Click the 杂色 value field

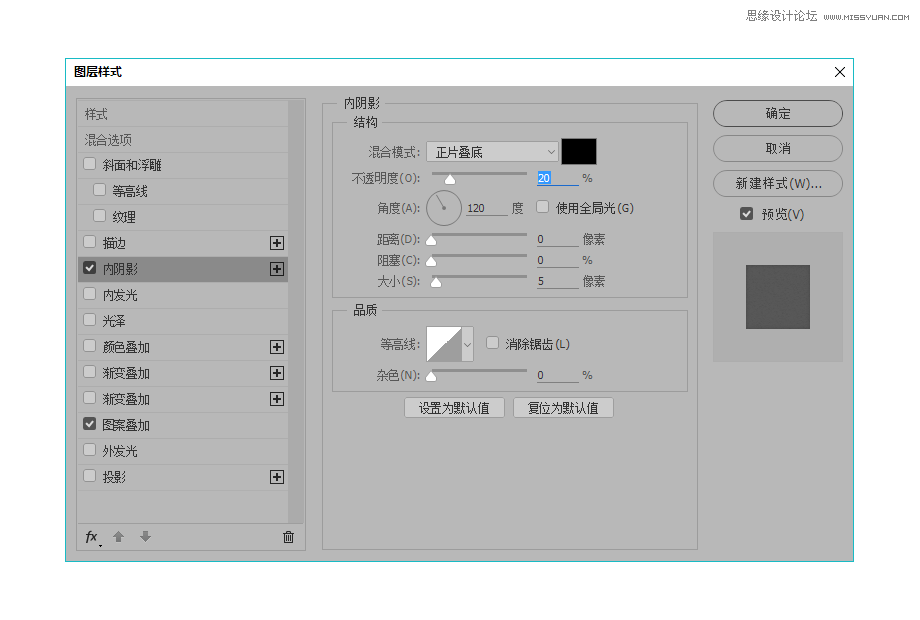557,375
